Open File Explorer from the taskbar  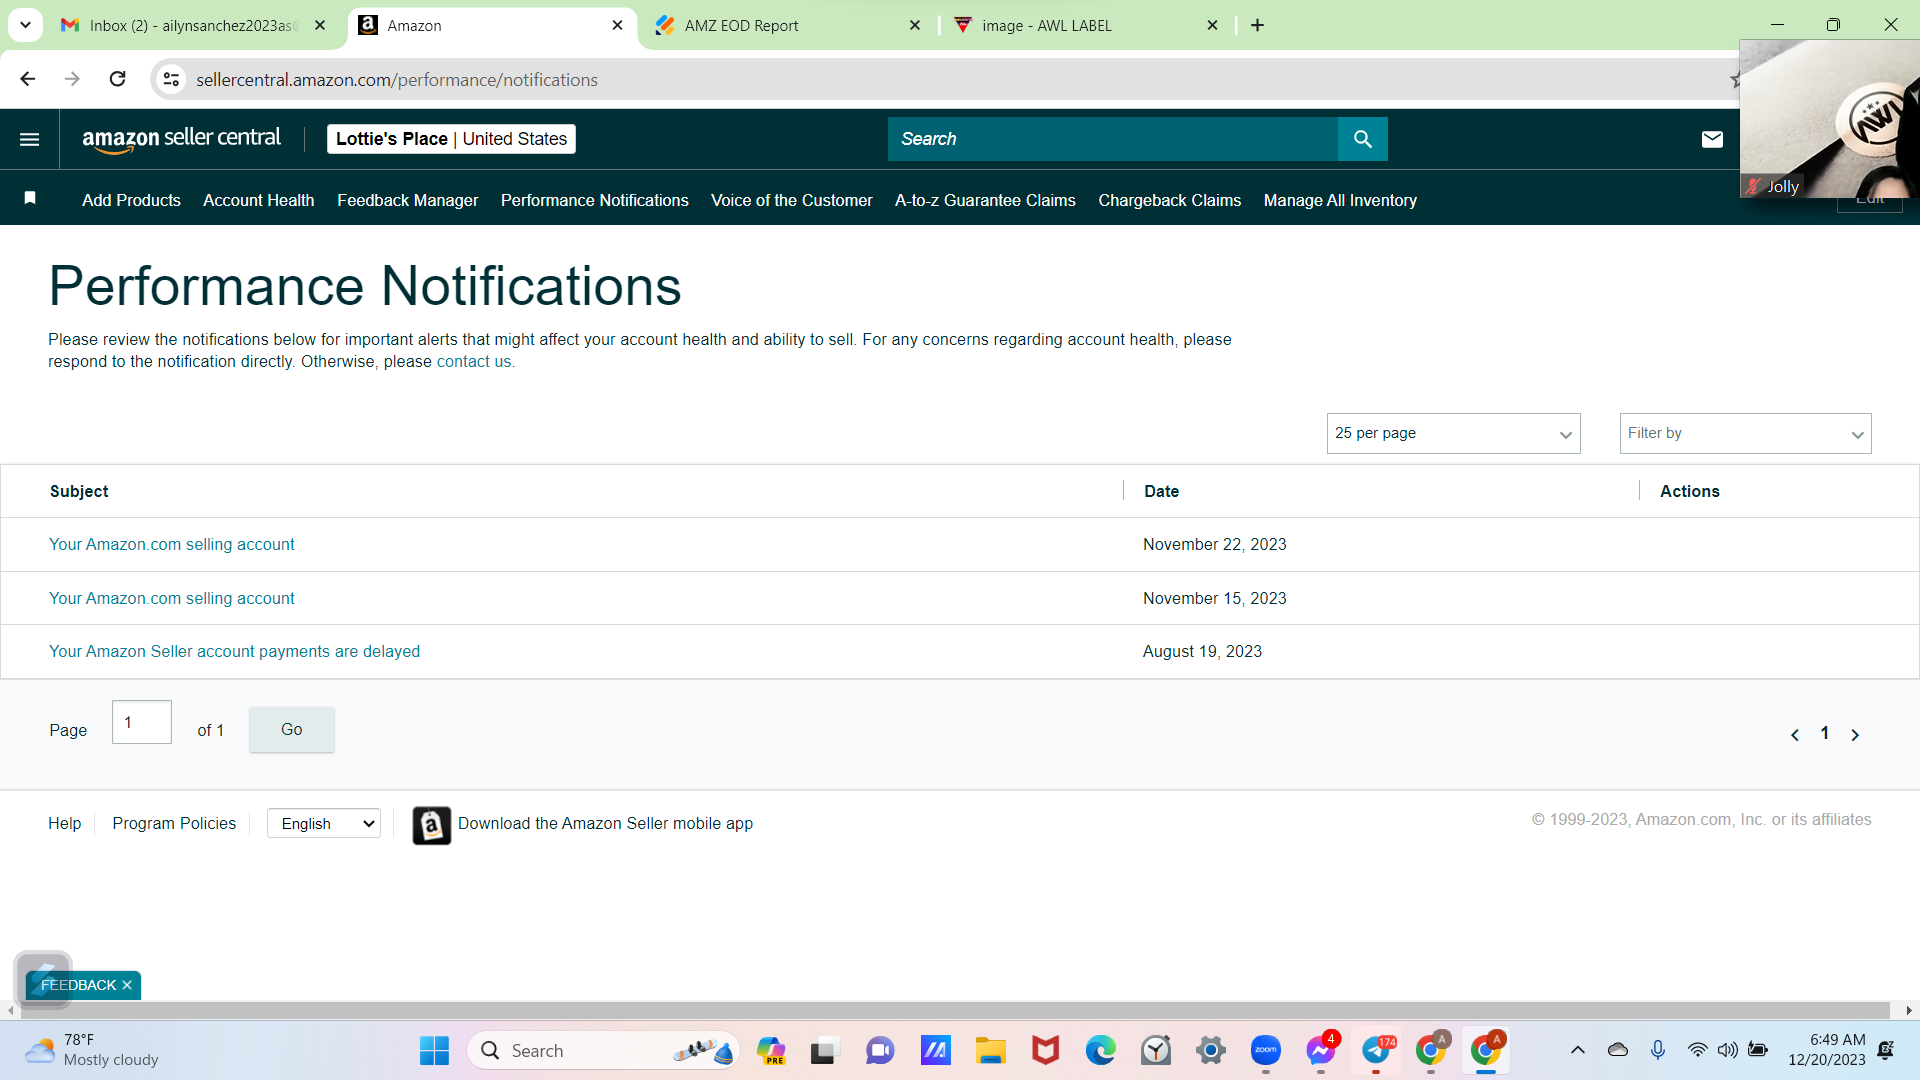(x=990, y=1051)
